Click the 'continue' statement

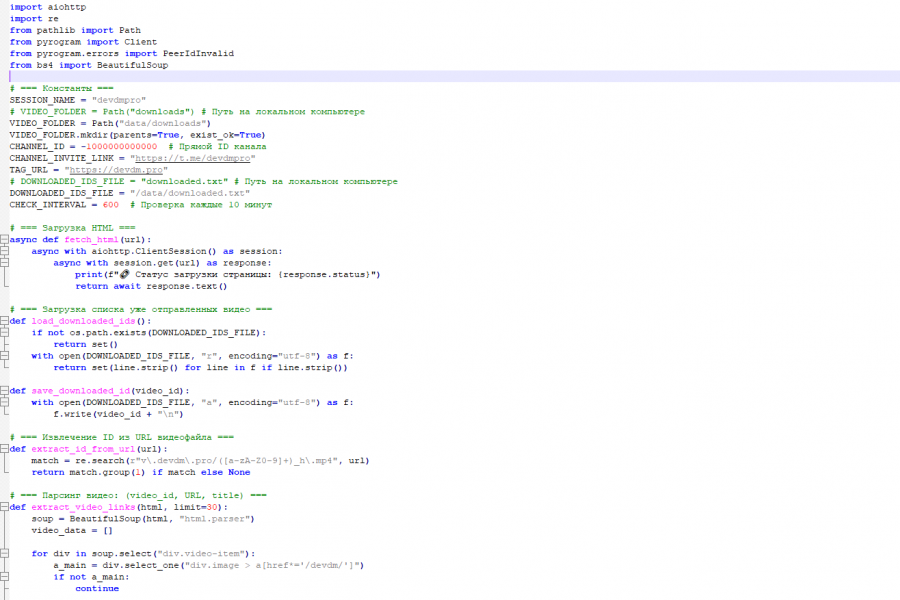tap(96, 589)
